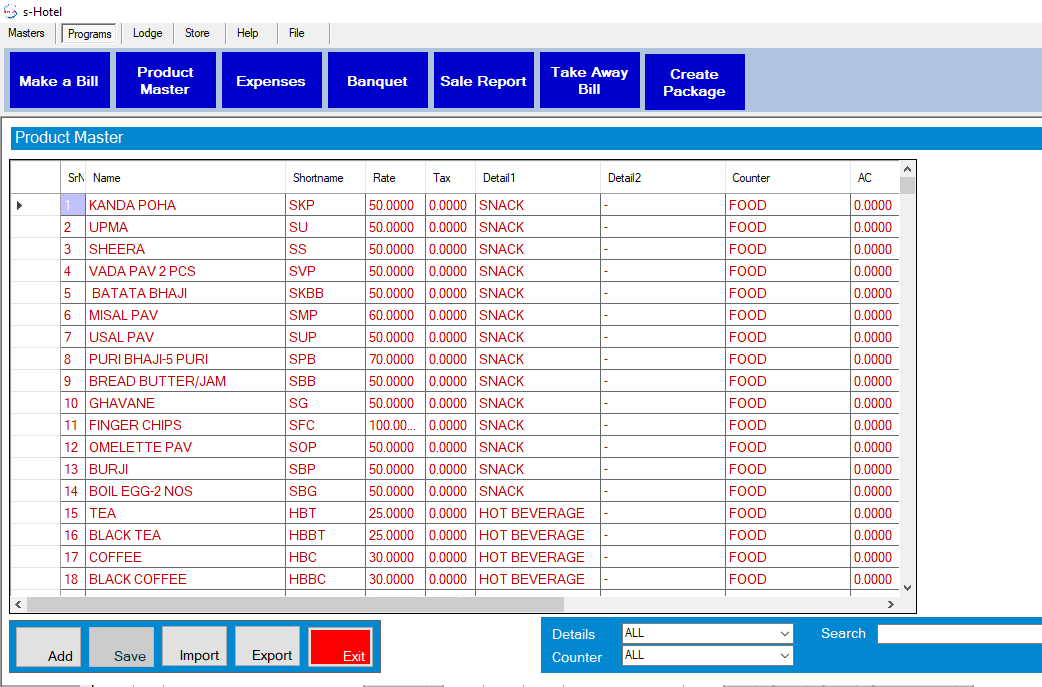Click the Make a Bill button
This screenshot has height=687, width=1042.
tap(59, 81)
